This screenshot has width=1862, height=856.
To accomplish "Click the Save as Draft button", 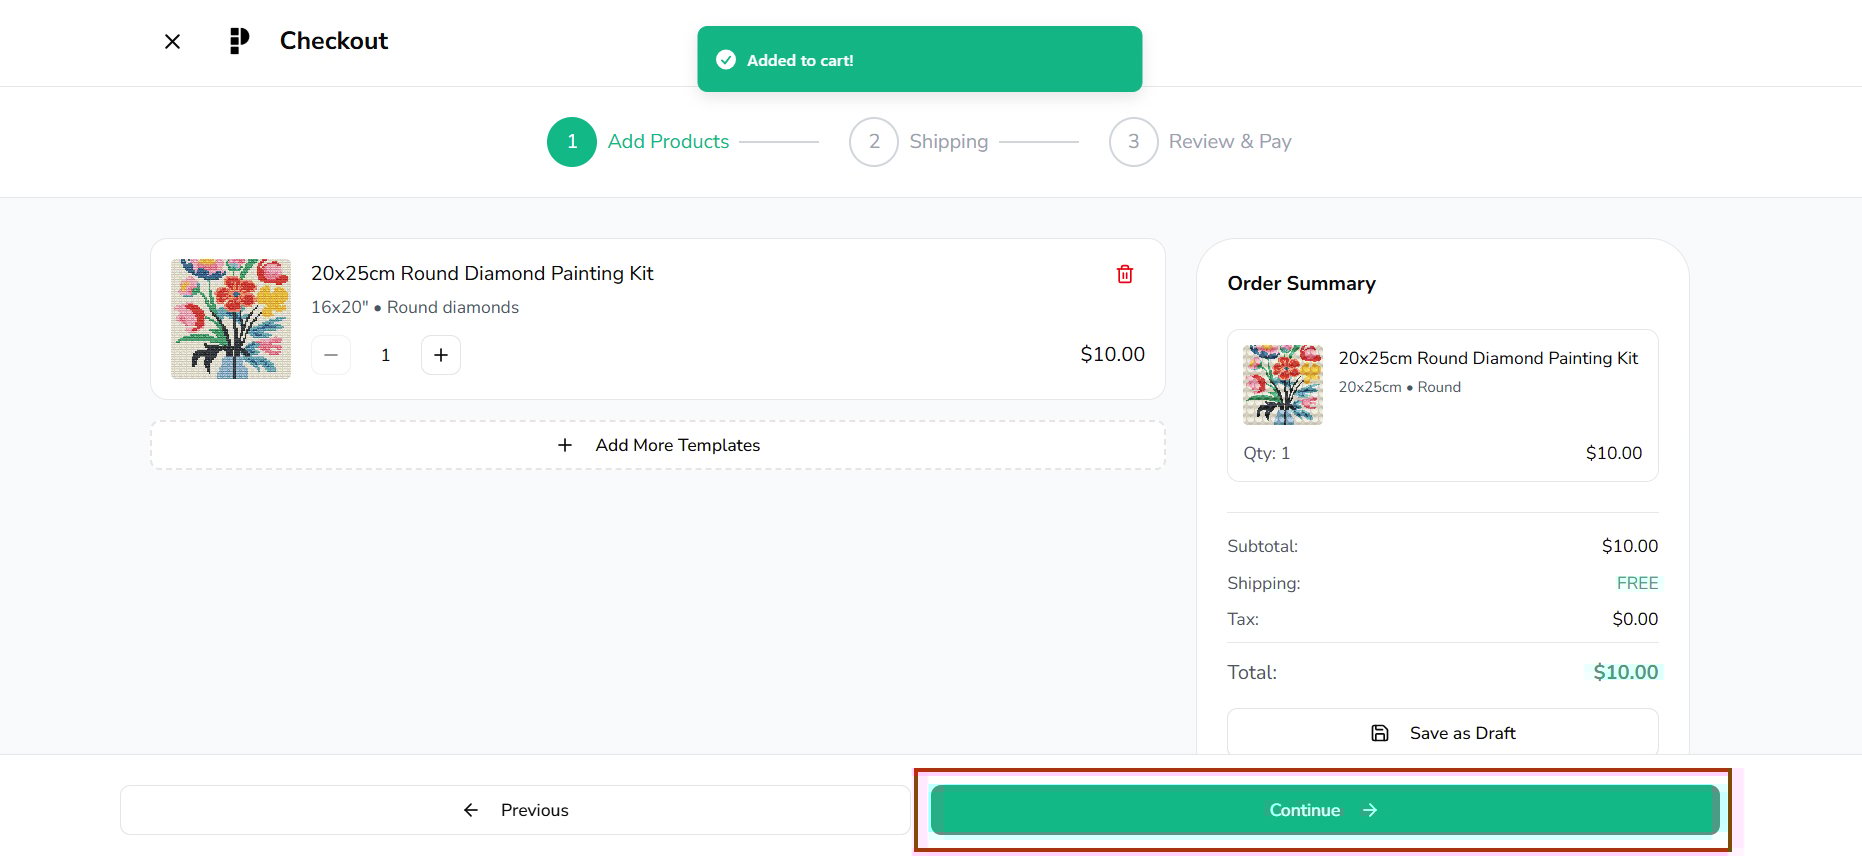I will [1442, 733].
